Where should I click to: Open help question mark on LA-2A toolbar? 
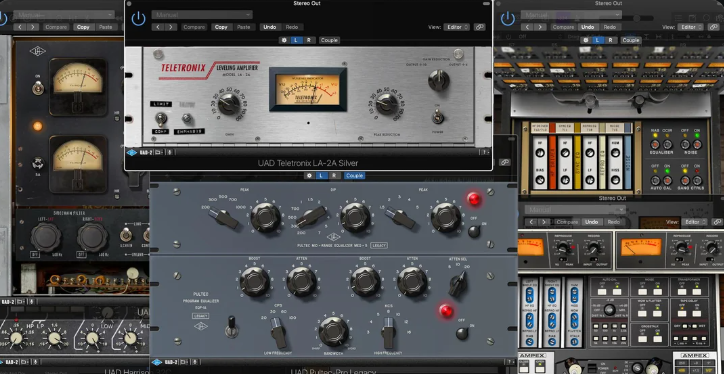(x=485, y=152)
